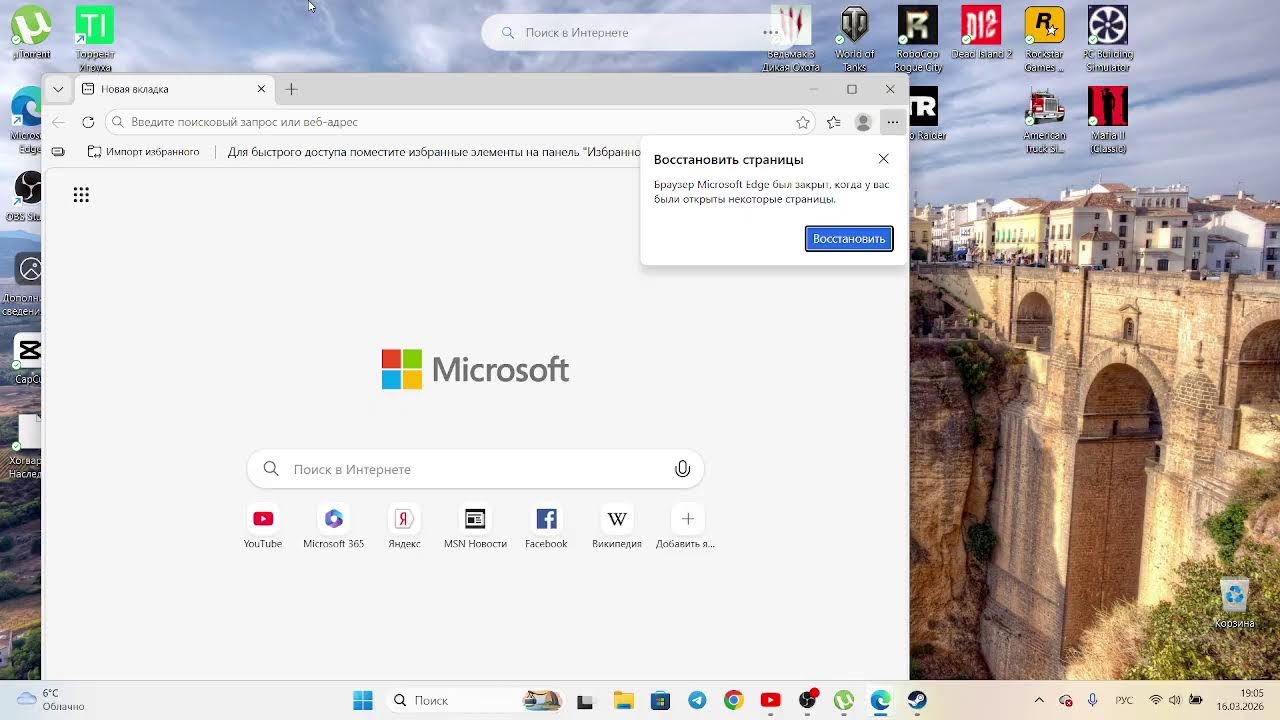Screen dimensions: 1280x720
Task: Start voice search with the microphone icon
Action: coord(682,469)
